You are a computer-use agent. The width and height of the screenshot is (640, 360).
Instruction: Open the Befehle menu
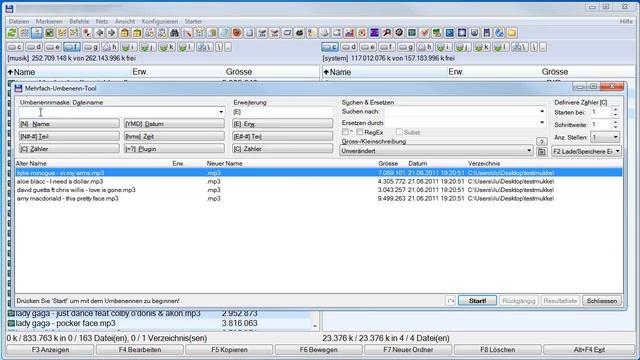[79, 21]
